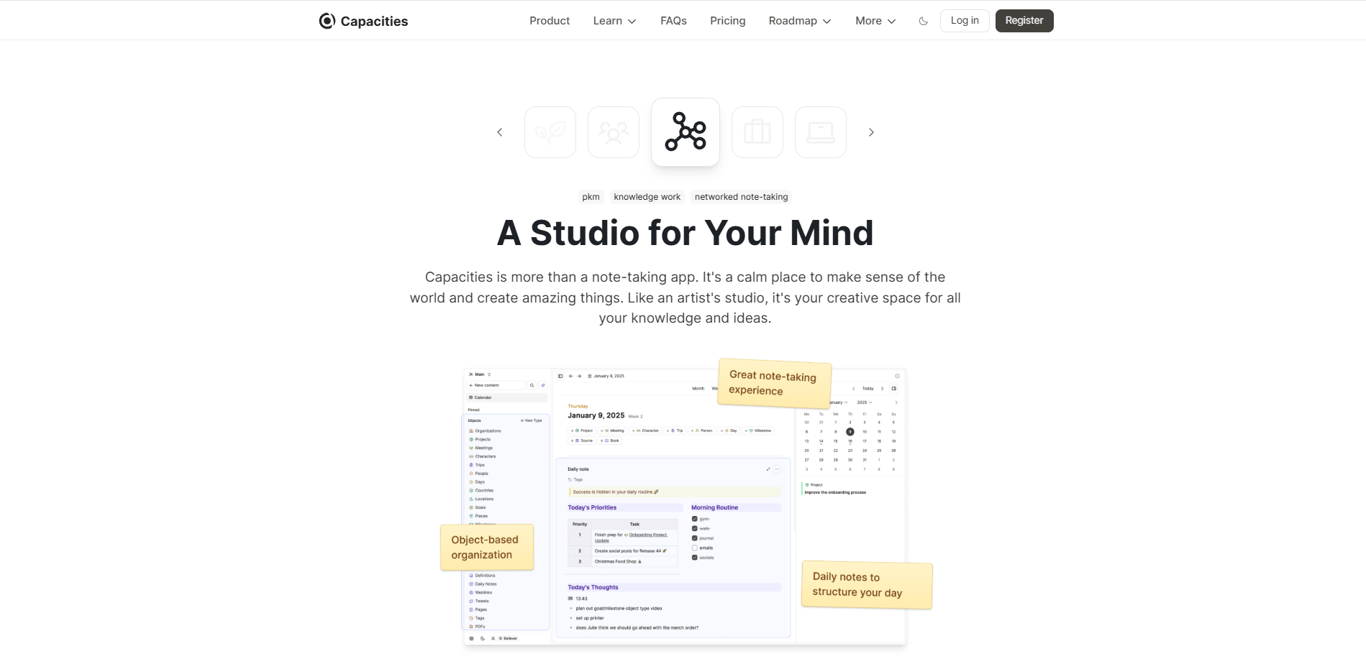Select the laptop use-case icon

tap(820, 132)
